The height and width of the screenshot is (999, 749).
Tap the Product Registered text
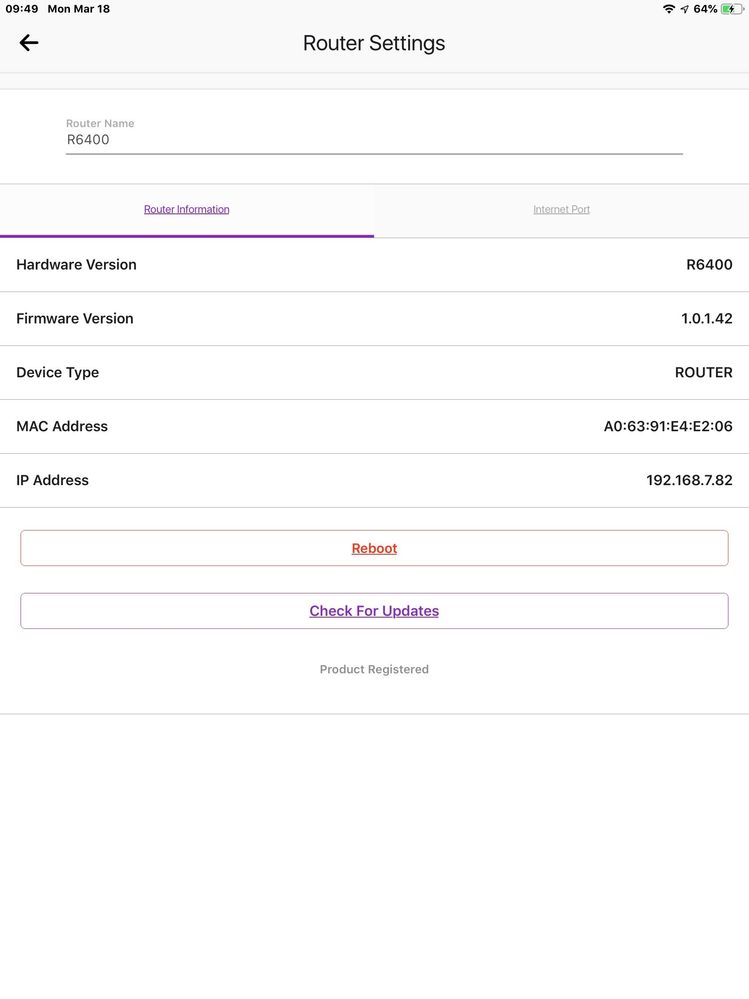point(374,670)
